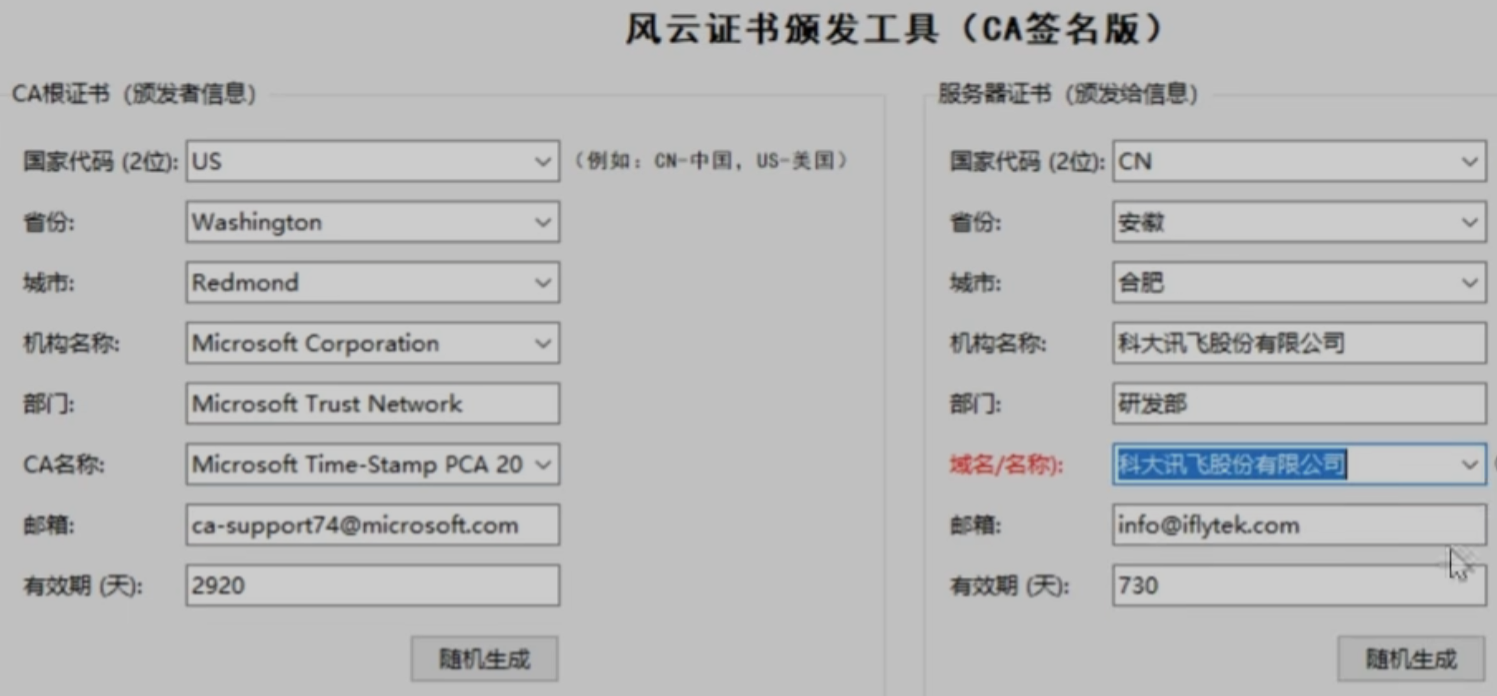Click server department field showing 研发部
Image resolution: width=1497 pixels, height=696 pixels.
[x=1298, y=404]
